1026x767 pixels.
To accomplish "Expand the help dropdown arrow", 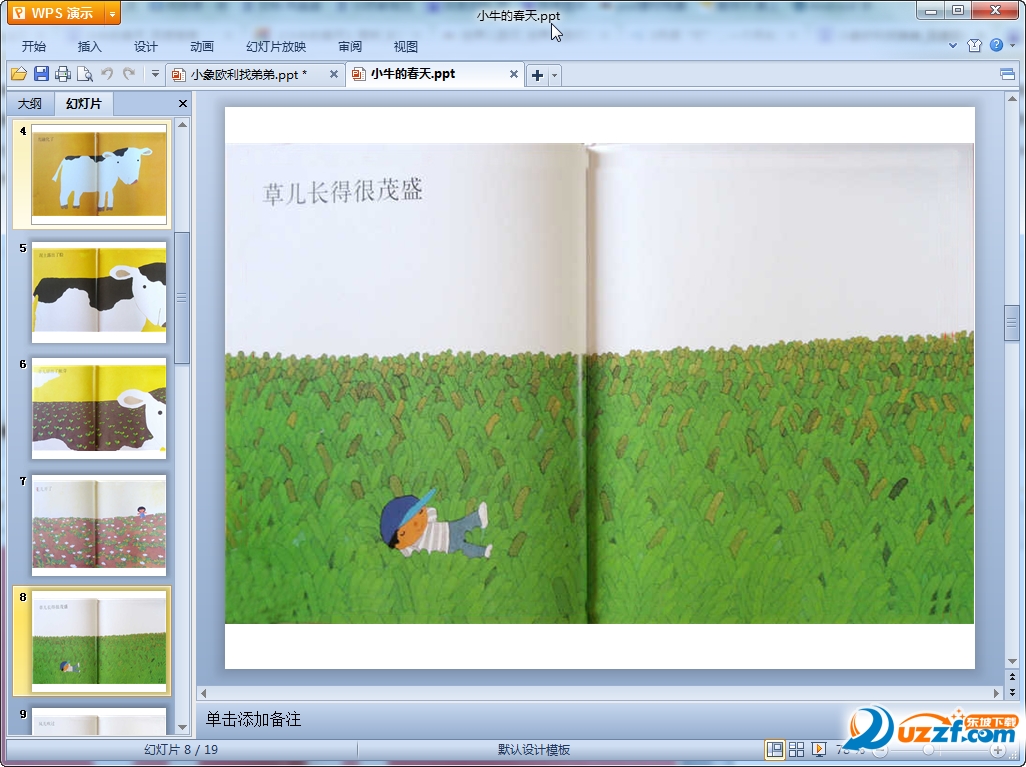I will pyautogui.click(x=1012, y=45).
